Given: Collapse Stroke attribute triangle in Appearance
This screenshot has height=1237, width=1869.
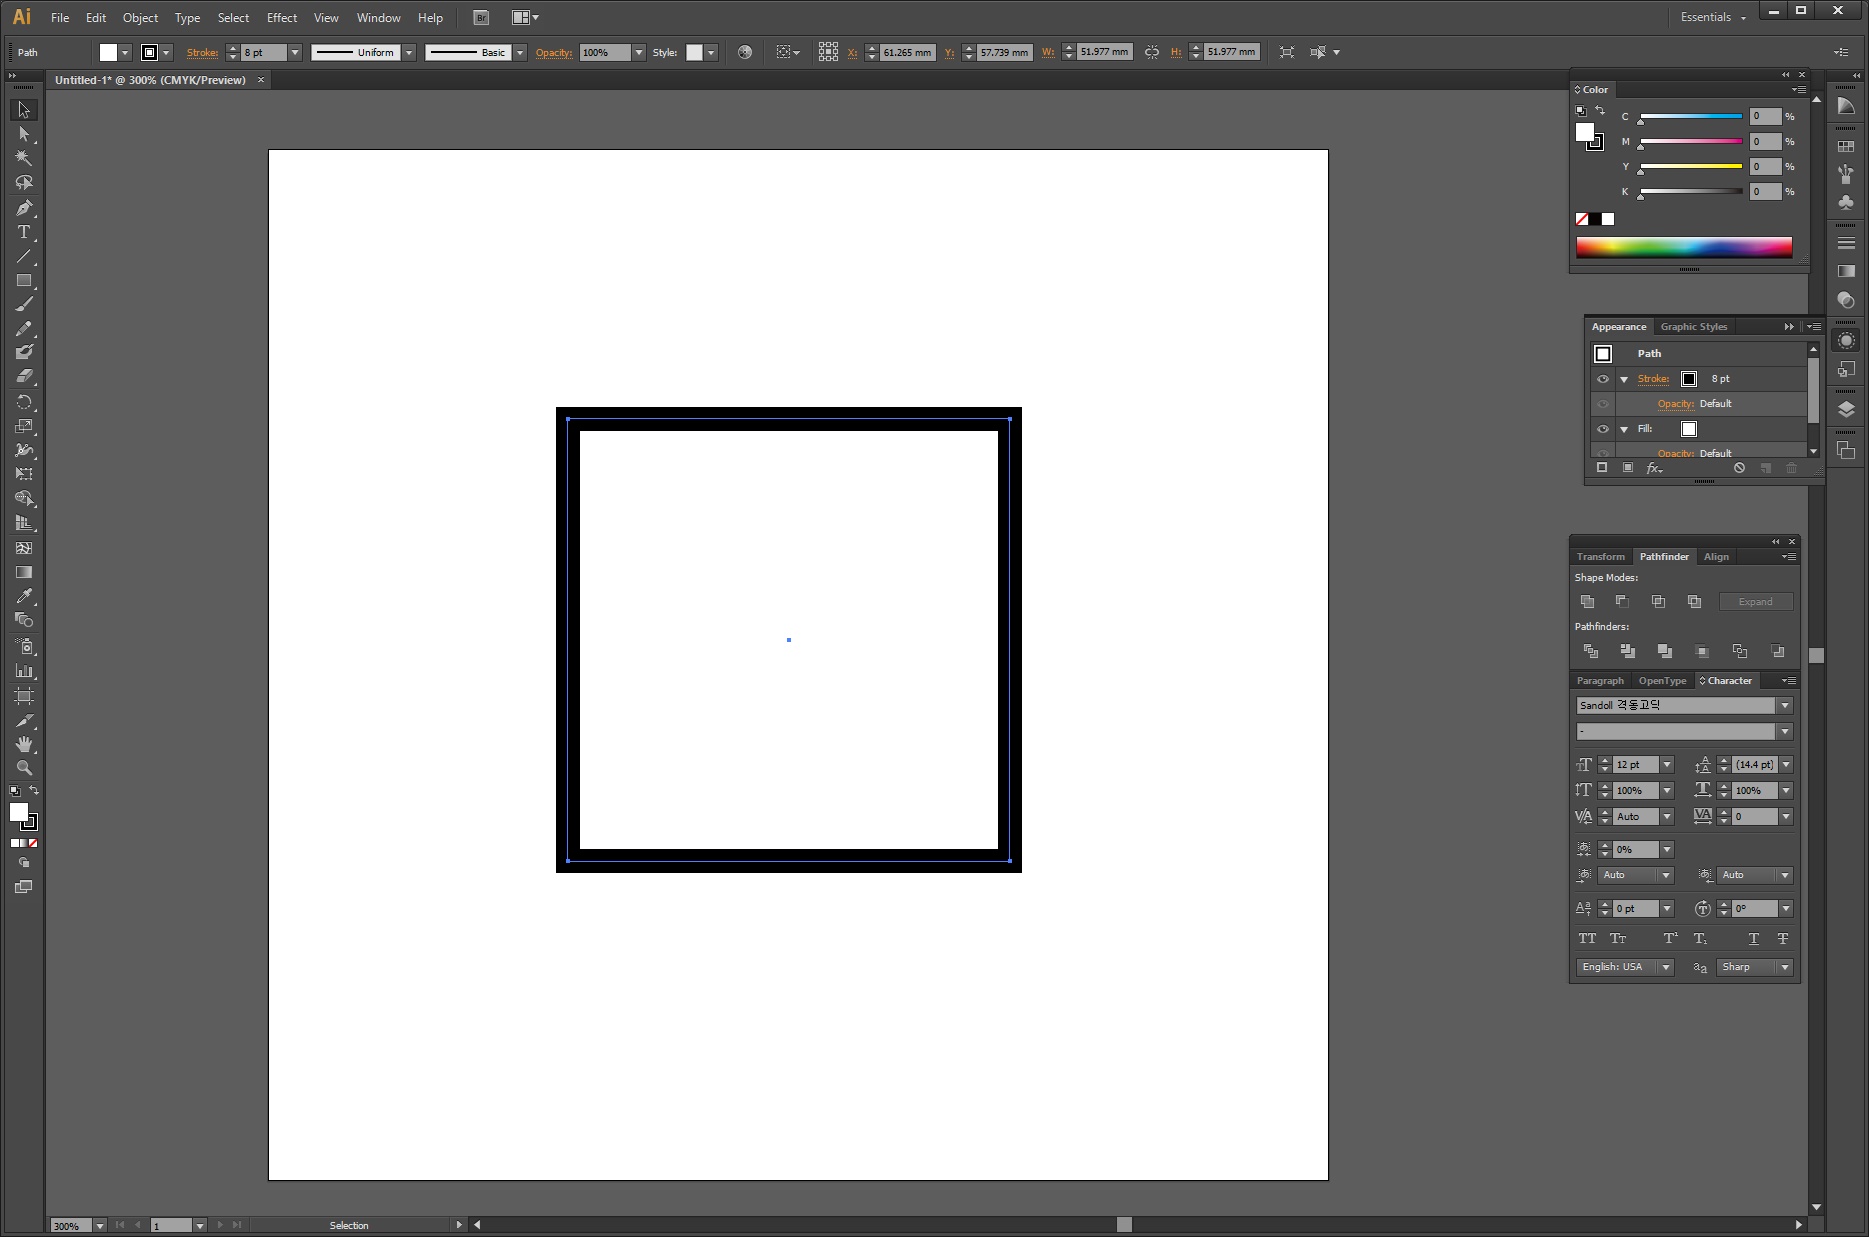Looking at the screenshot, I should [1624, 380].
